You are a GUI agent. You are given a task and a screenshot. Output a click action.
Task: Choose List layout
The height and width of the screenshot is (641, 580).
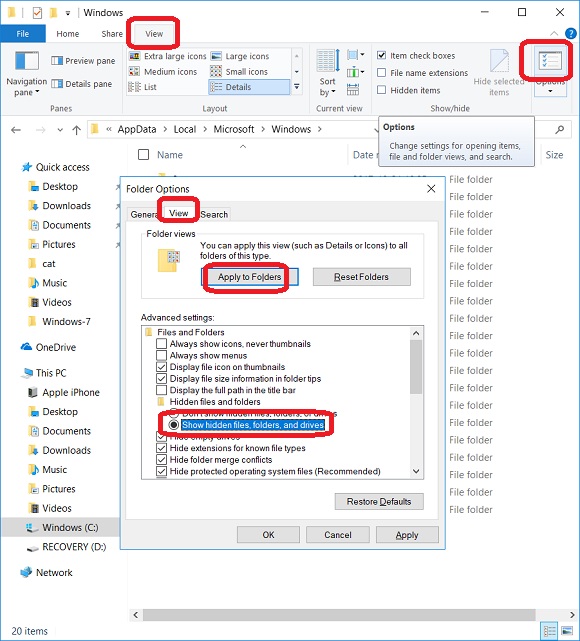pyautogui.click(x=143, y=87)
